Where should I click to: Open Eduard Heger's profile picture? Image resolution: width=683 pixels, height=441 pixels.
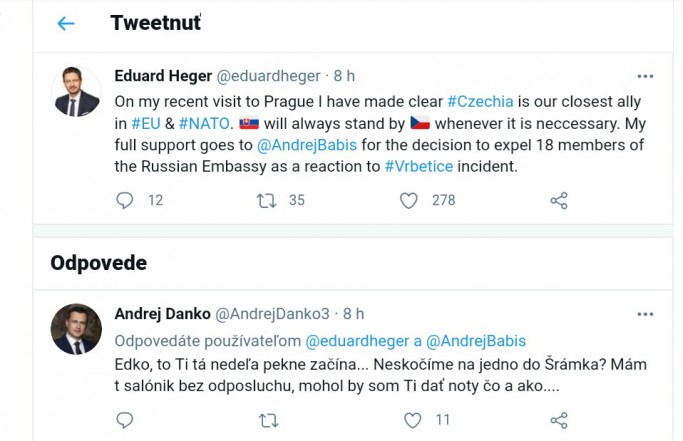pos(76,92)
